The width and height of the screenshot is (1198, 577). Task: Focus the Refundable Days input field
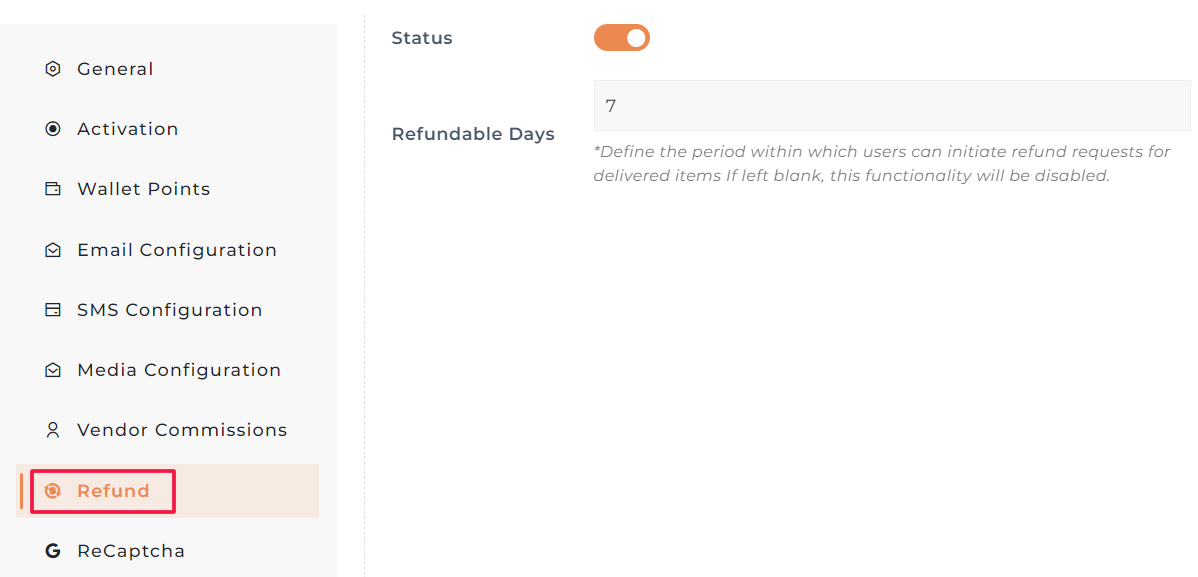click(892, 105)
